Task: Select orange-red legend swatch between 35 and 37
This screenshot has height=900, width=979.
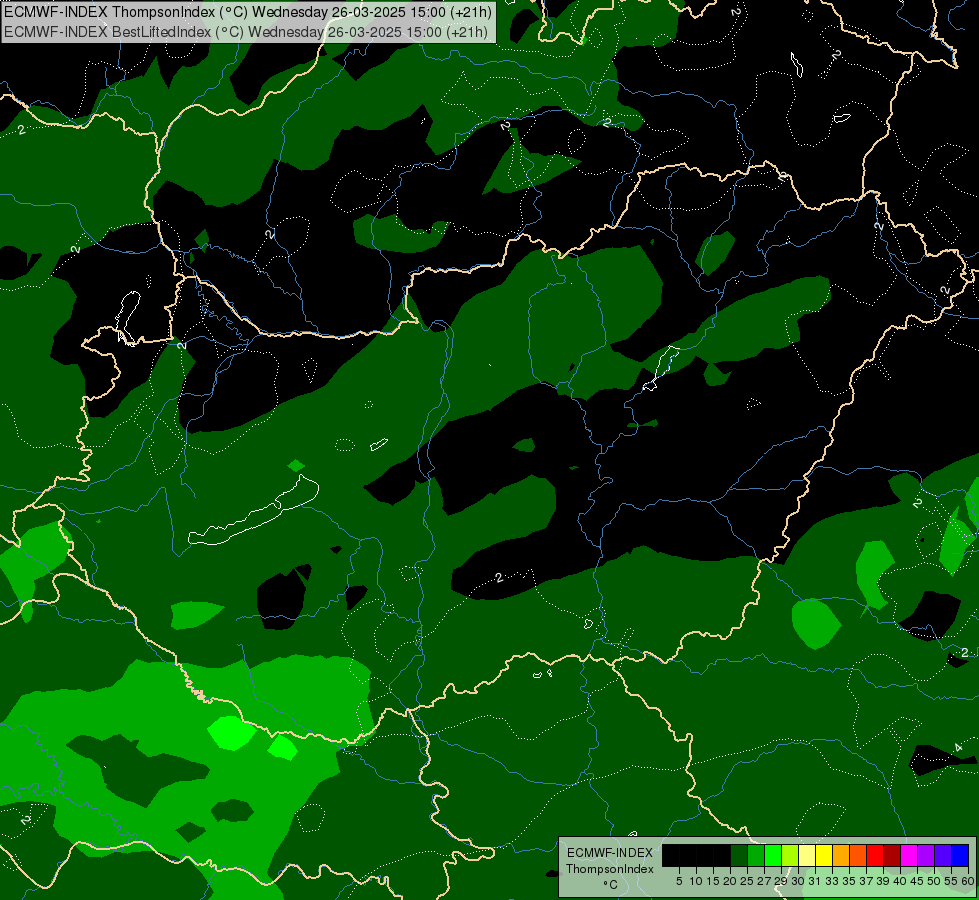Action: pyautogui.click(x=858, y=855)
